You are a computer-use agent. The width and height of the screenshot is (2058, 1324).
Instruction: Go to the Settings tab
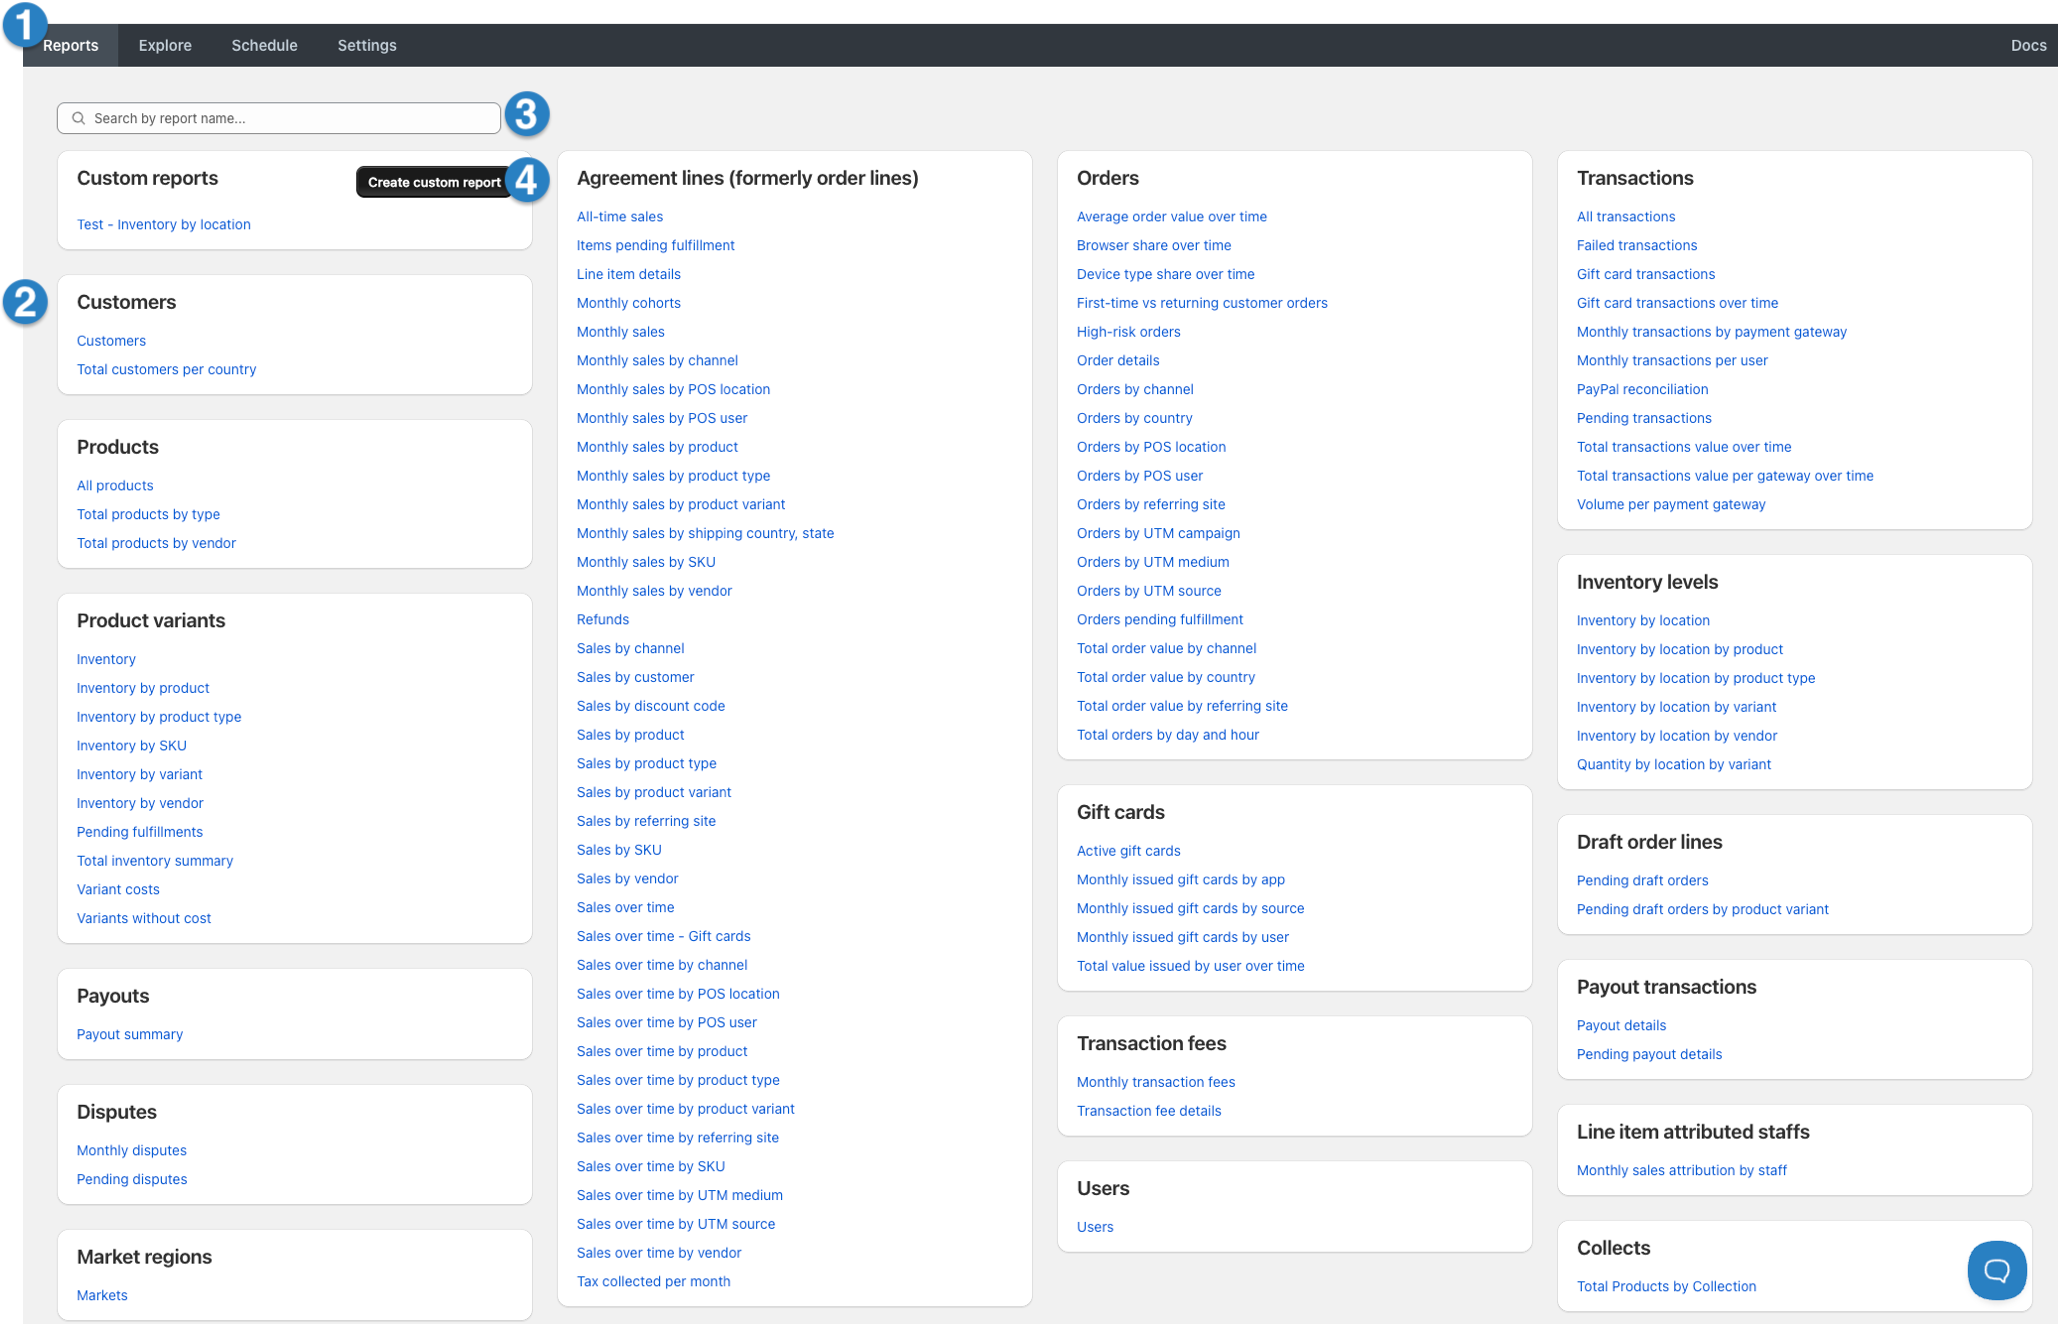(x=366, y=45)
